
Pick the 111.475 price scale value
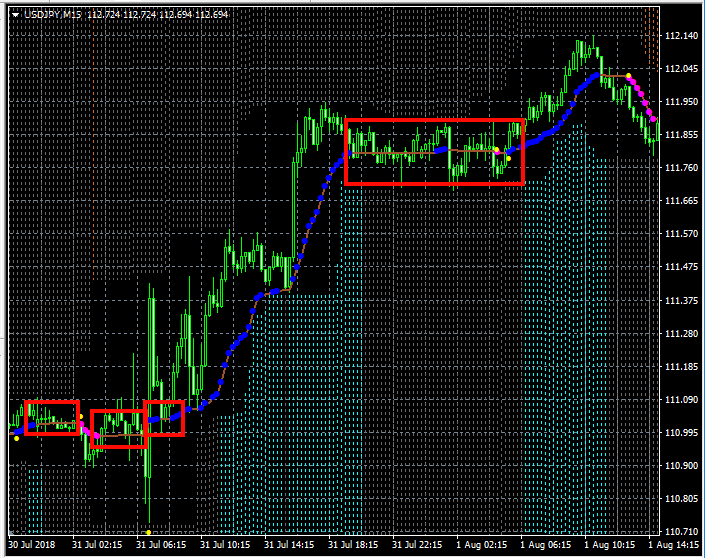click(x=682, y=267)
